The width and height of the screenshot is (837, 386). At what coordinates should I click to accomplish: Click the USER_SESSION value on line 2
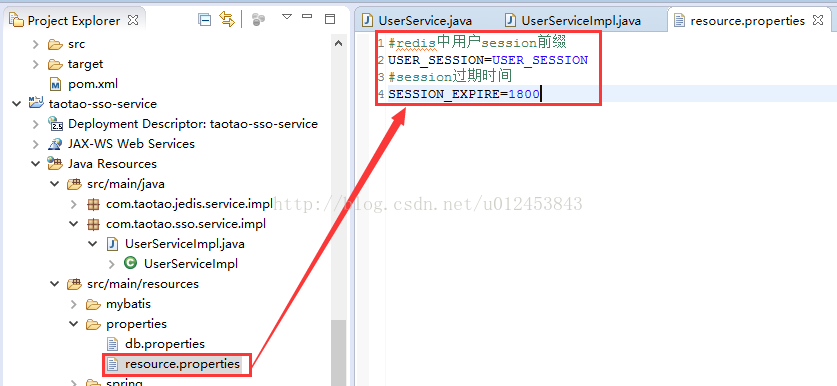[540, 60]
